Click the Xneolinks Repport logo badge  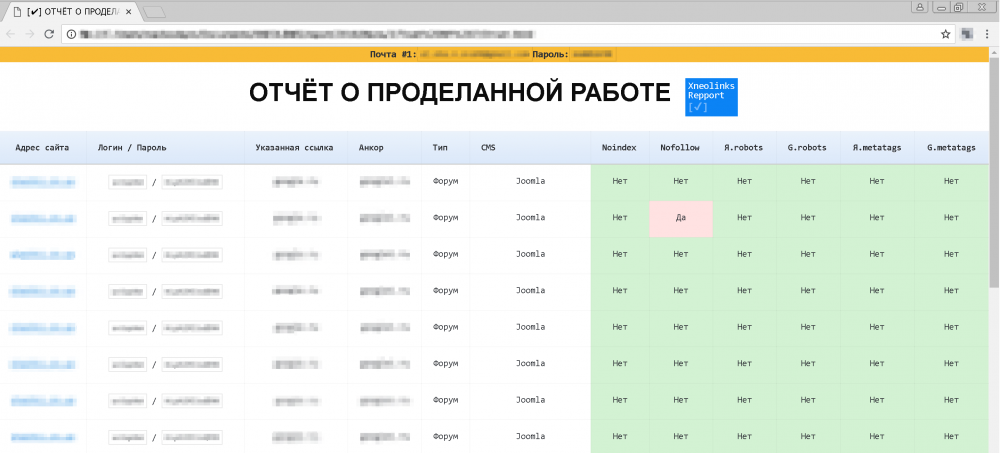[x=711, y=97]
